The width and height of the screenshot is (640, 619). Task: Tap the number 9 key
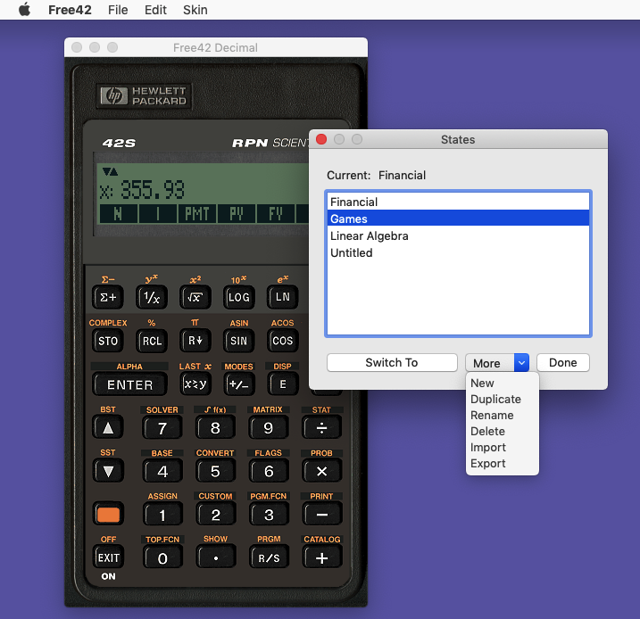(269, 428)
